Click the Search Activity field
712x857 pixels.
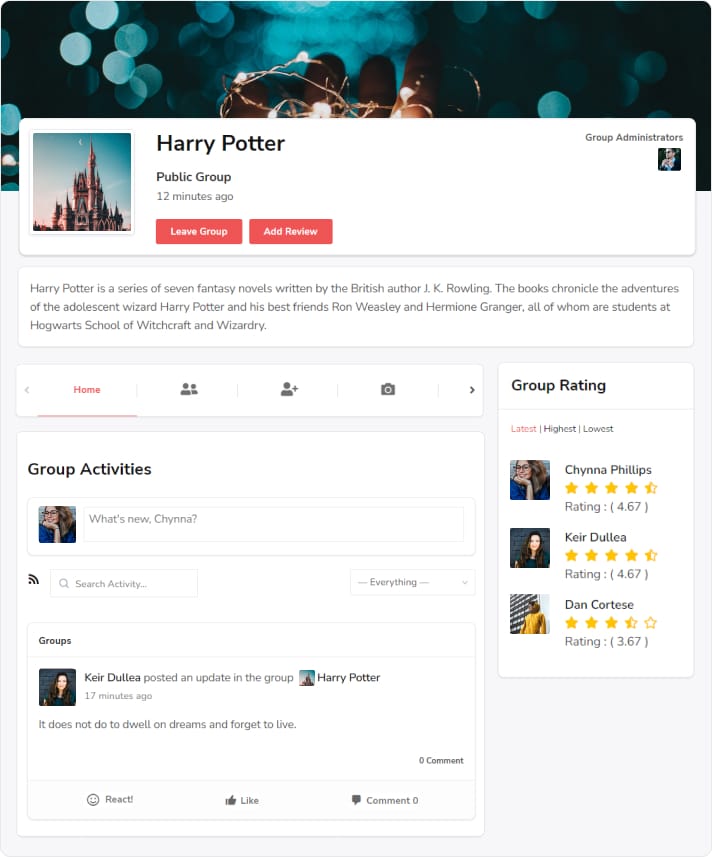click(124, 583)
